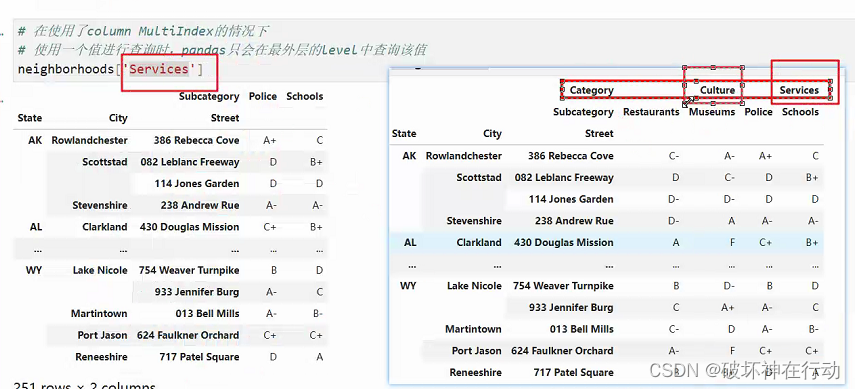Click the Schools header in the two-column output

point(305,97)
